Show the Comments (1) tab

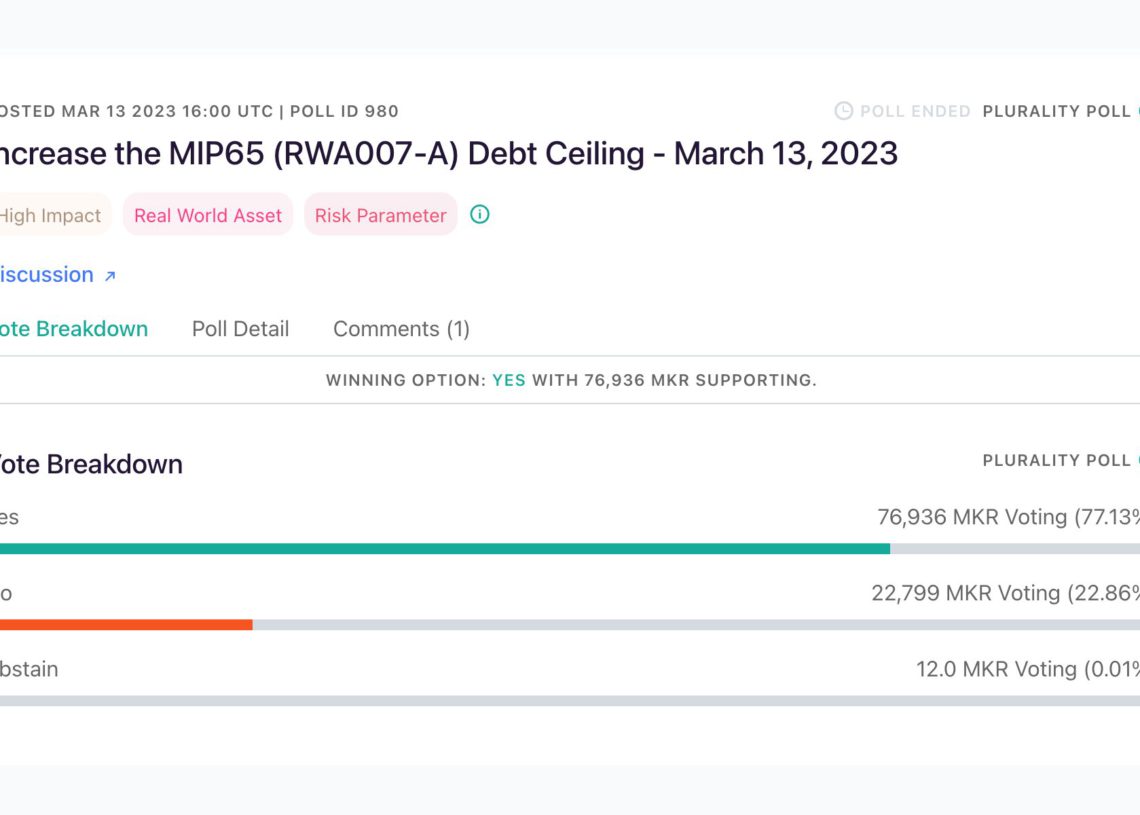tap(401, 329)
